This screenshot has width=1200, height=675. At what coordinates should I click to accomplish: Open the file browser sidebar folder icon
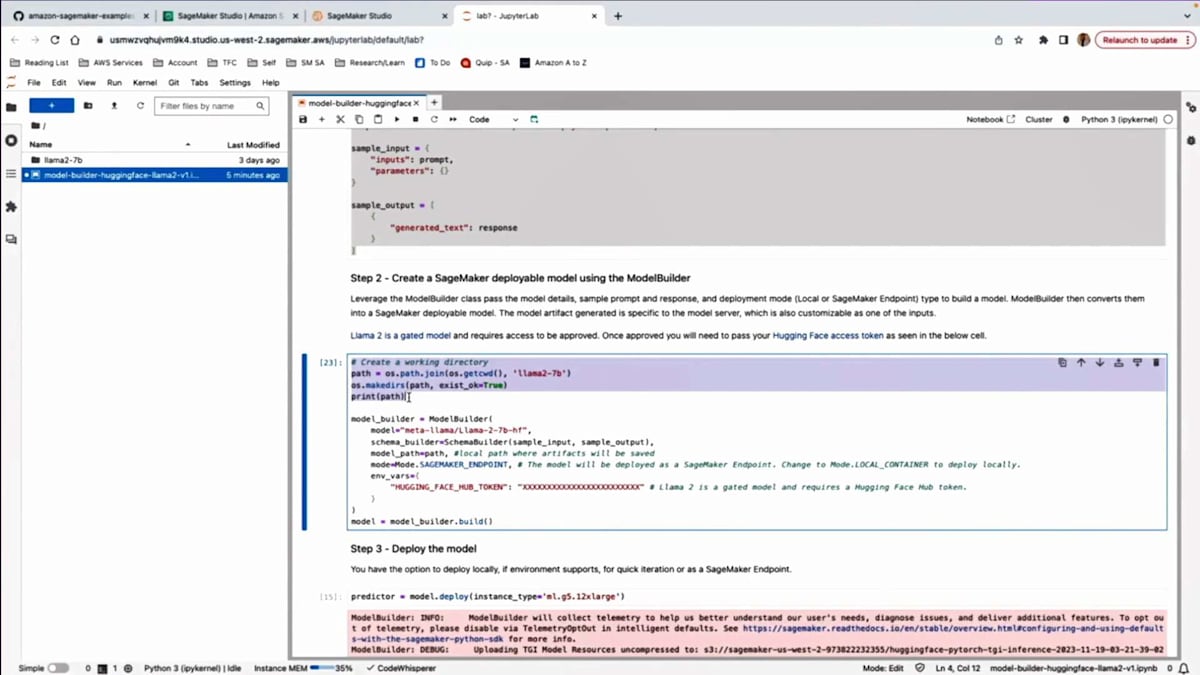click(11, 107)
